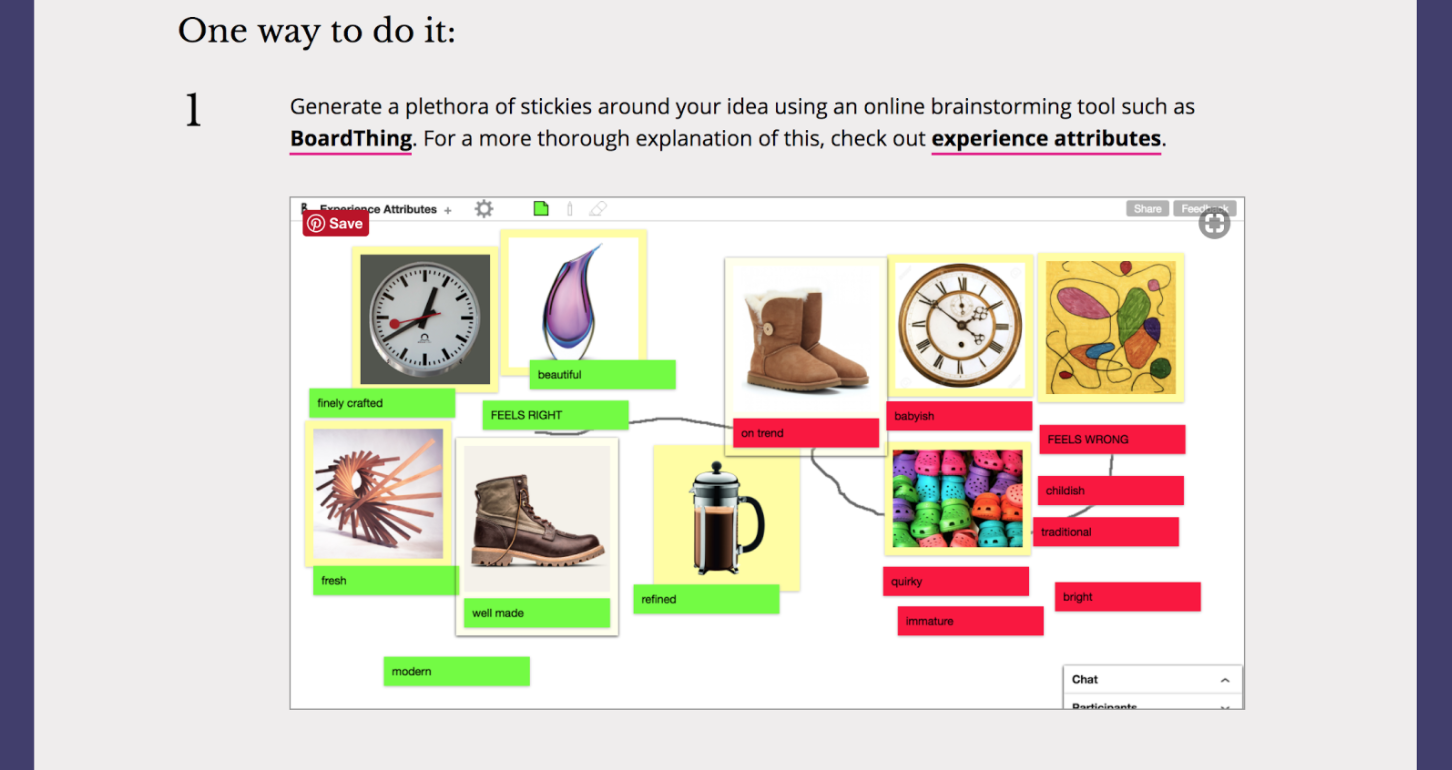Viewport: 1452px width, 770px height.
Task: Open the experience attributes link
Action: point(1046,139)
